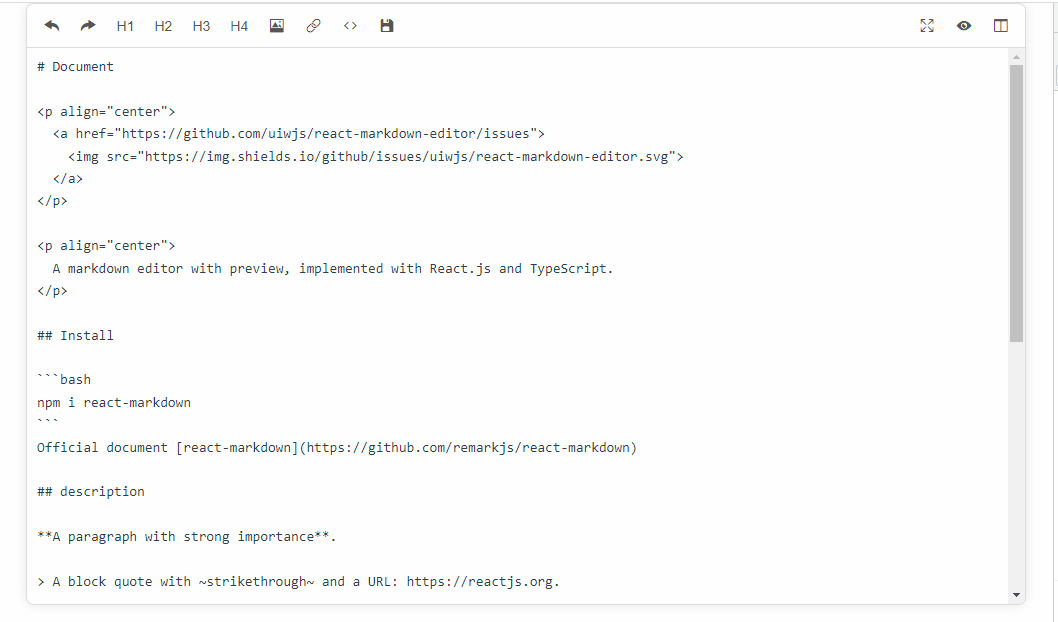Image resolution: width=1058 pixels, height=622 pixels.
Task: Apply H4 heading formatting
Action: pyautogui.click(x=238, y=25)
